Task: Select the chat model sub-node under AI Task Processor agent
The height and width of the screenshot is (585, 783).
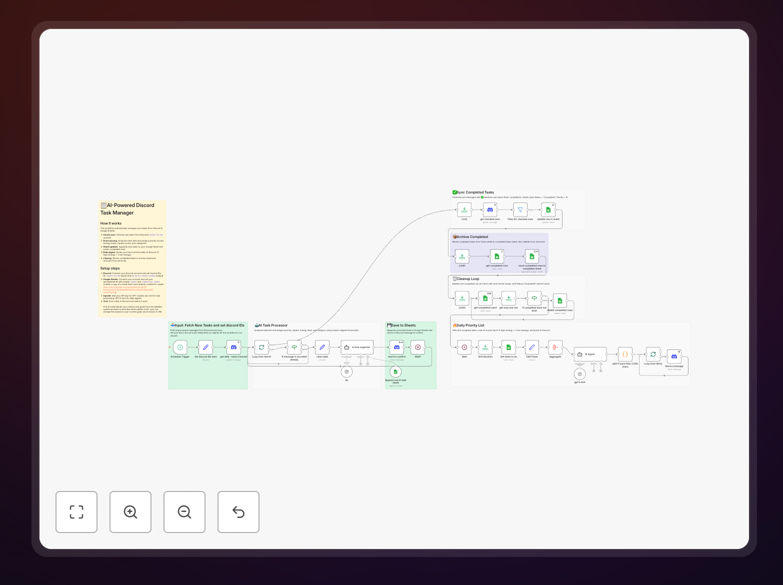Action: point(347,372)
